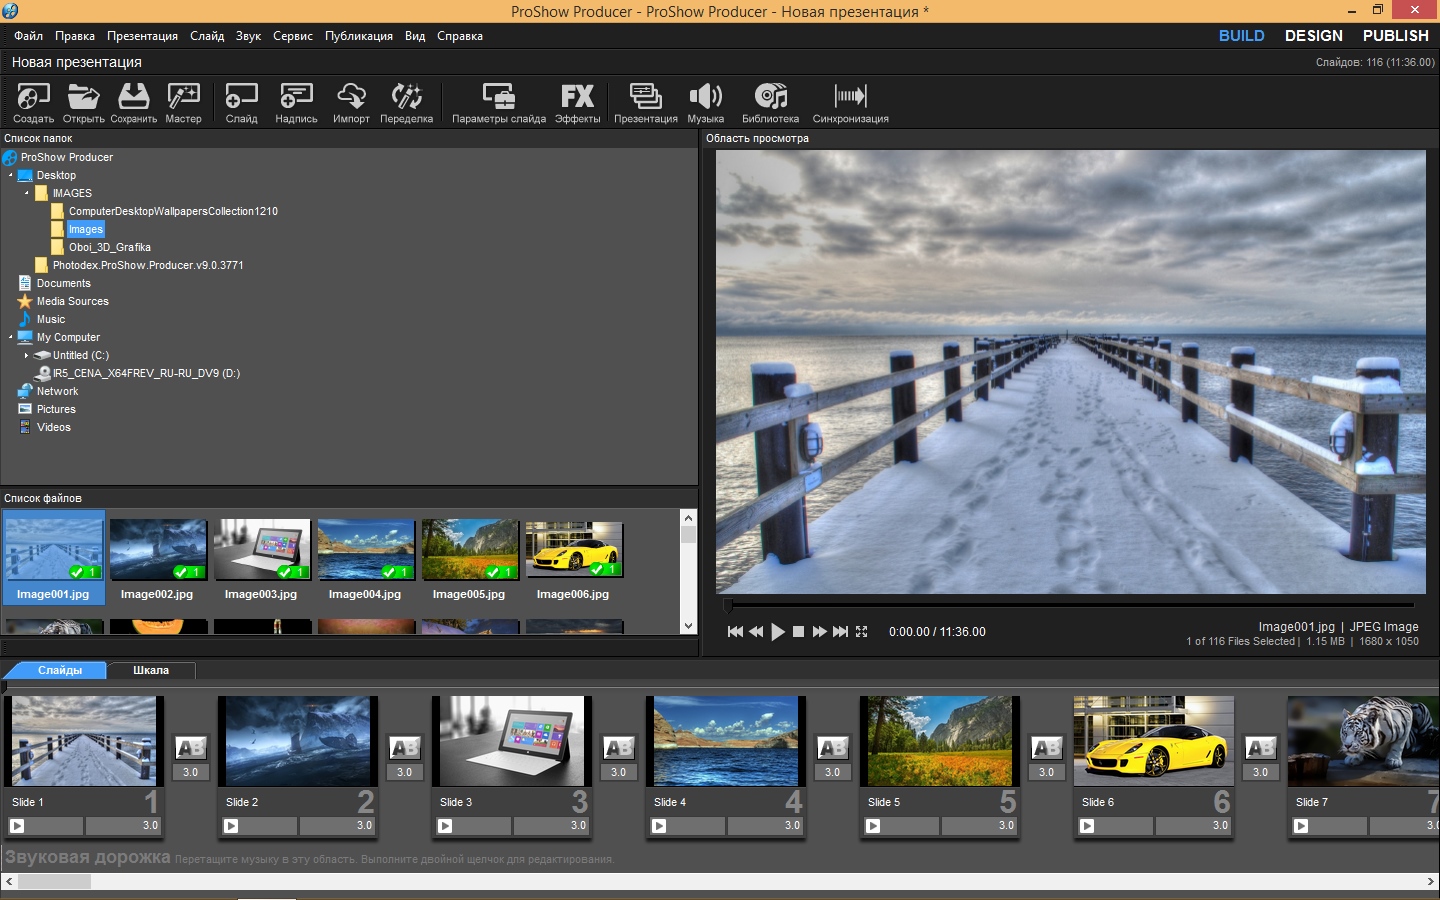Toggle fullscreen preview icon
Image resolution: width=1440 pixels, height=900 pixels.
click(862, 632)
